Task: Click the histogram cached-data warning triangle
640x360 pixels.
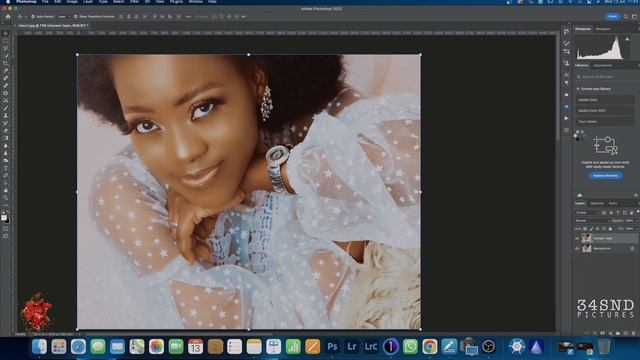Action: click(627, 39)
